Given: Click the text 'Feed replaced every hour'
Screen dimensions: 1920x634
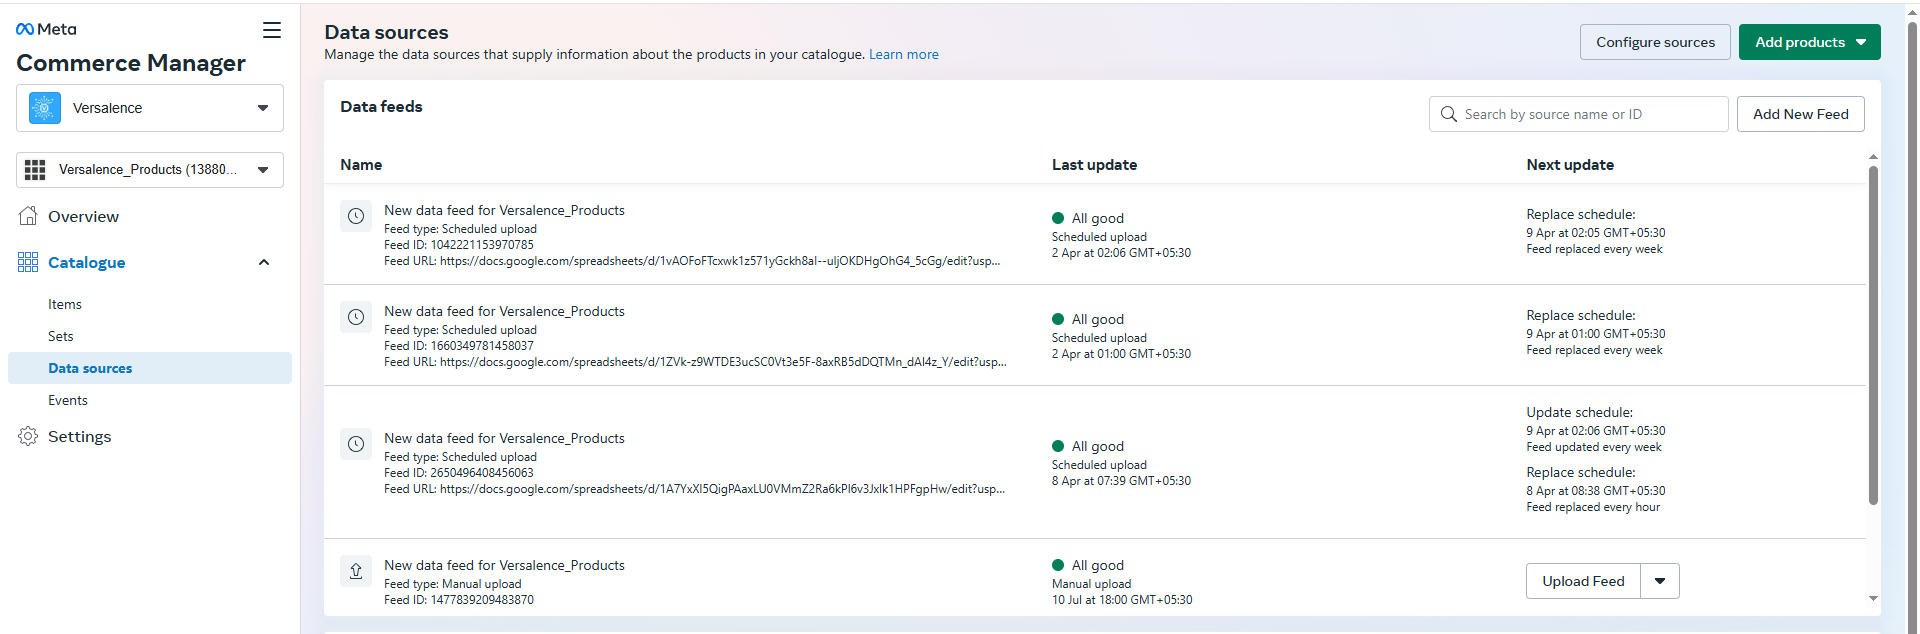Looking at the screenshot, I should pos(1593,507).
